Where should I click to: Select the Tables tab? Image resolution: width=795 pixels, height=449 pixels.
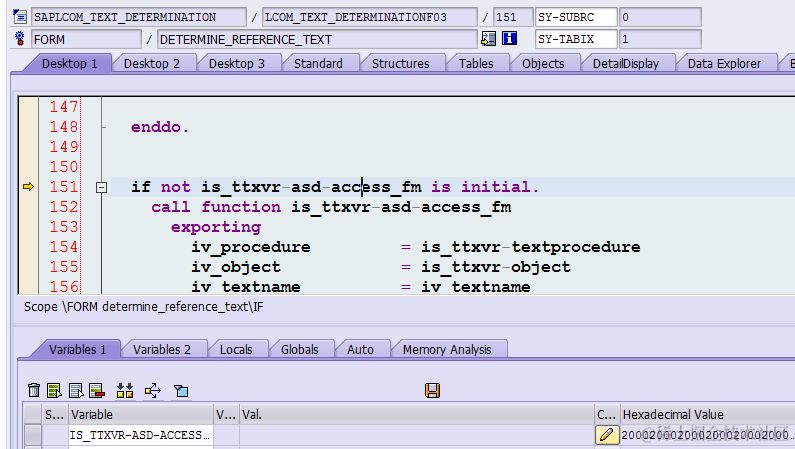pos(476,63)
